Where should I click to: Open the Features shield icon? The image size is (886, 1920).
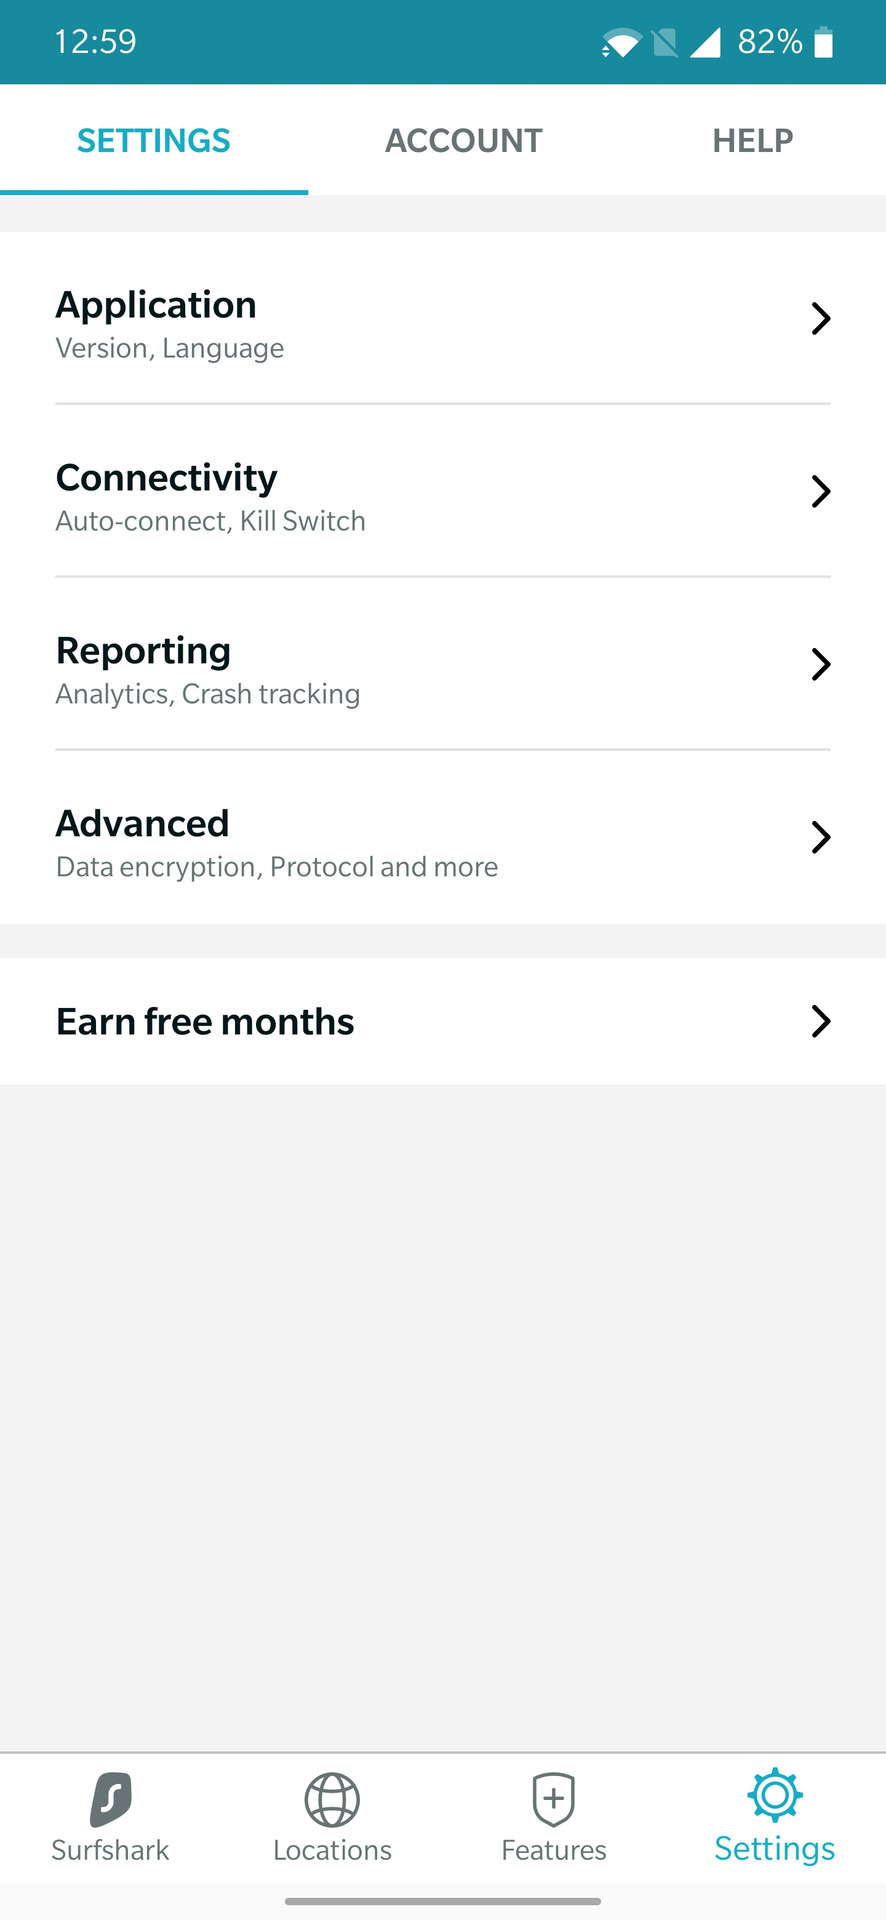[553, 1800]
